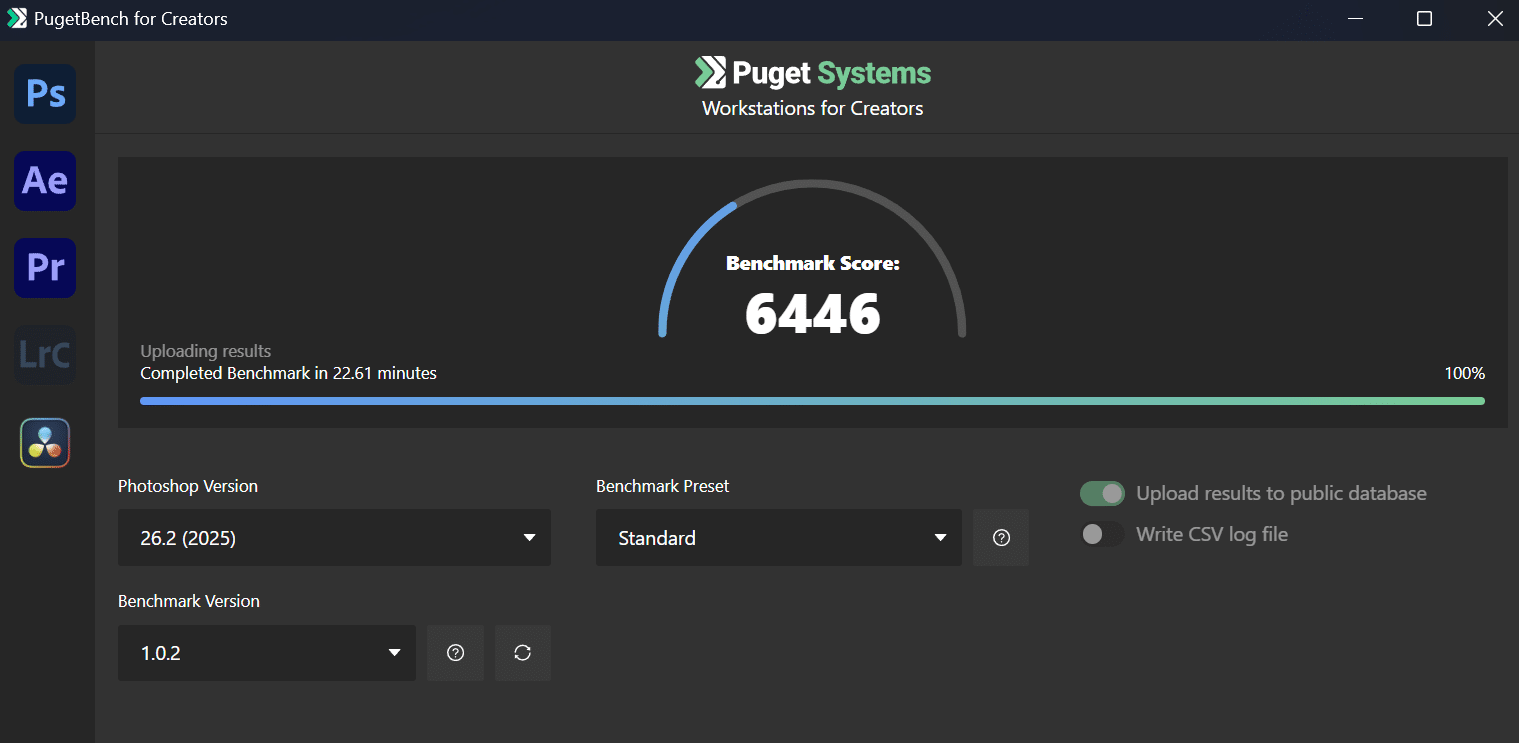Maximize the PugetBench window
This screenshot has width=1519, height=743.
1424,19
